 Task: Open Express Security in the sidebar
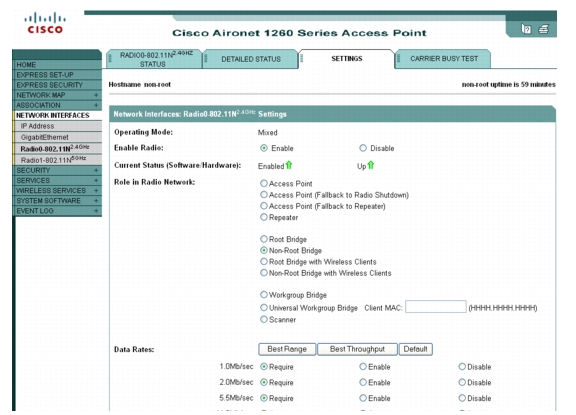click(x=57, y=85)
